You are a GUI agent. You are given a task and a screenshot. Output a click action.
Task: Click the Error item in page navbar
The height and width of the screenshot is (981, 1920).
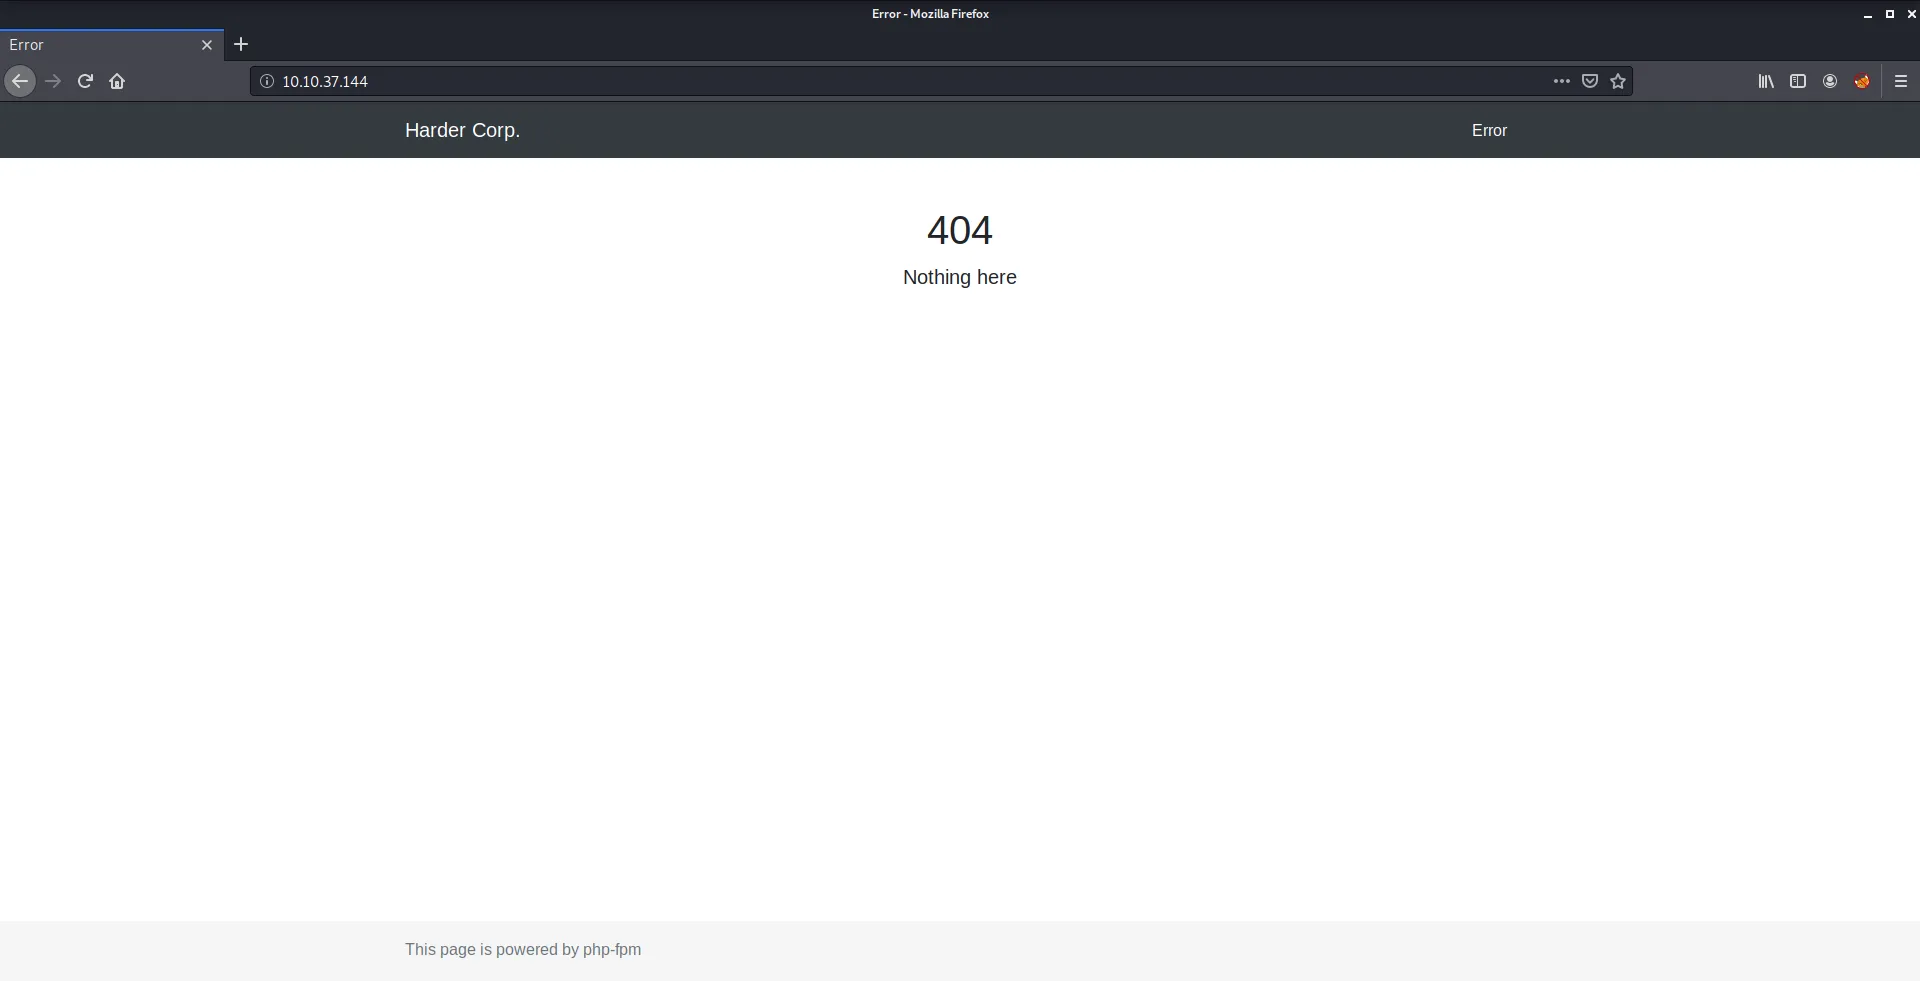tap(1489, 130)
